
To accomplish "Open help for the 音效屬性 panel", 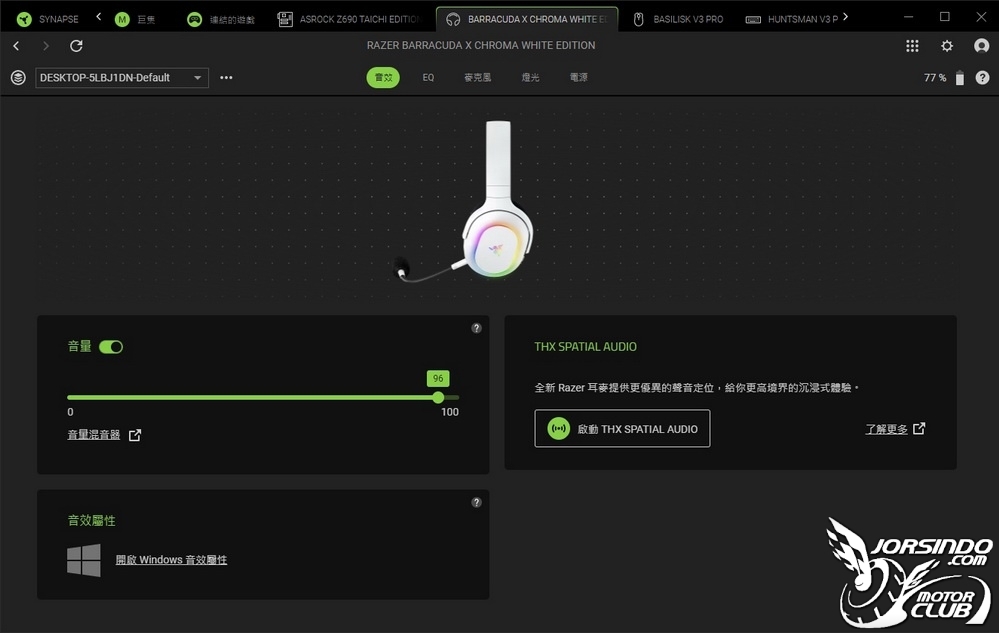I will [476, 502].
